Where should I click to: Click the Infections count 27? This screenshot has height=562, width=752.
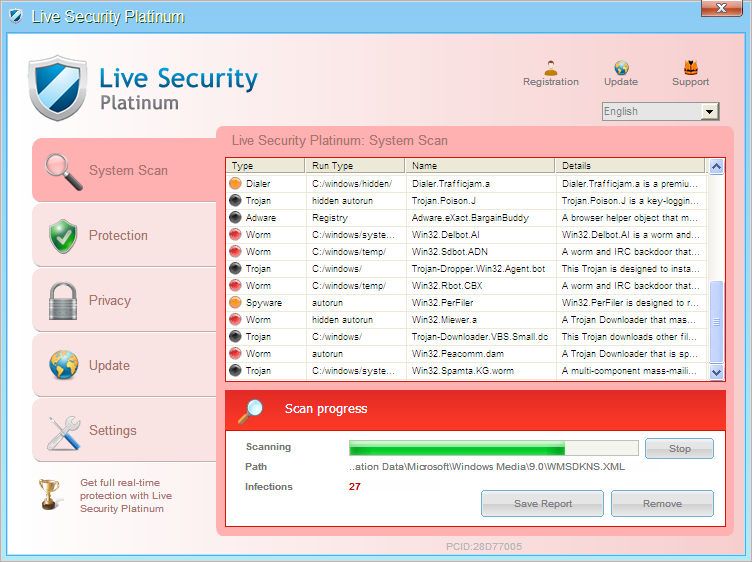(354, 486)
